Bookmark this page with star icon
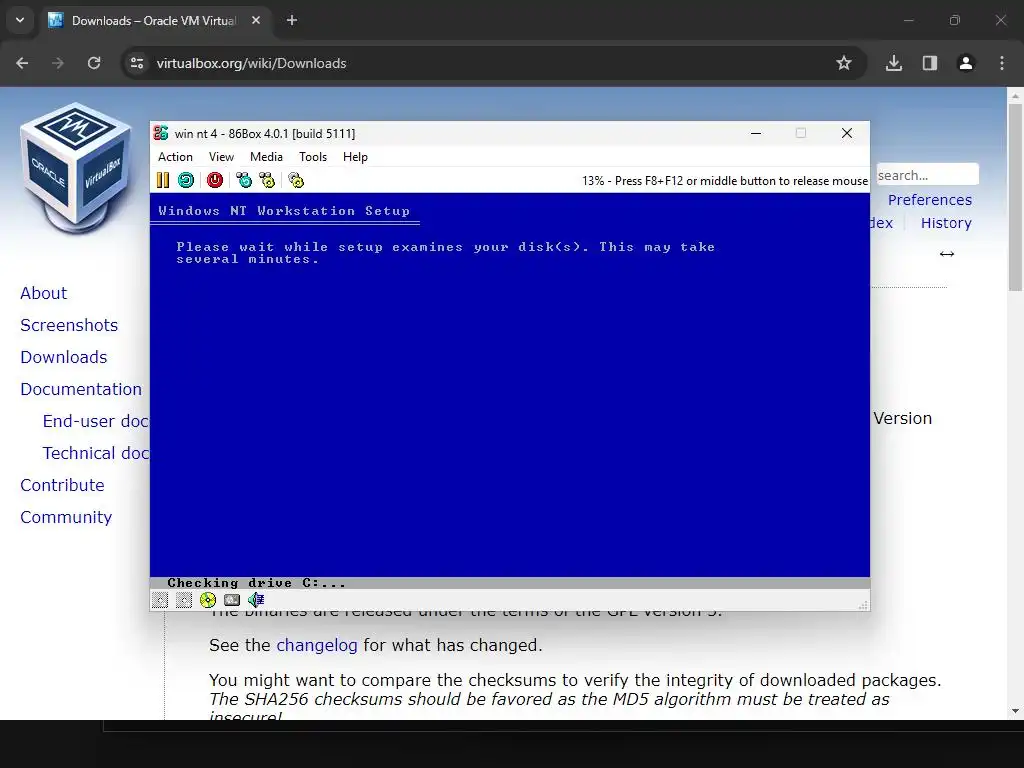The image size is (1024, 768). [844, 63]
